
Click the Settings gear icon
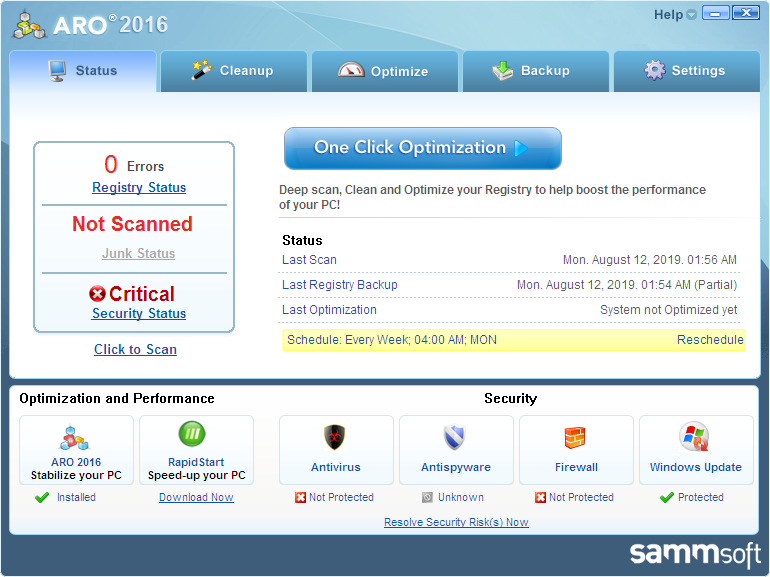click(x=655, y=70)
